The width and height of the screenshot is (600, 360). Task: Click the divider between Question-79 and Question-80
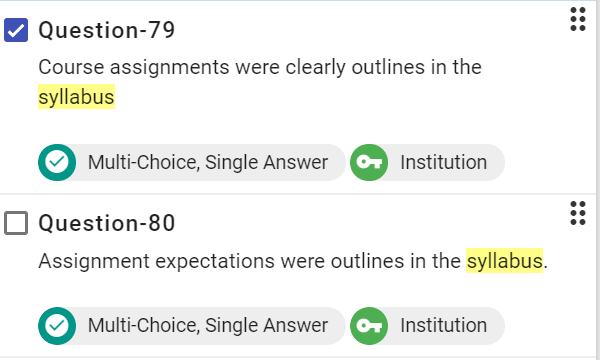pyautogui.click(x=298, y=194)
